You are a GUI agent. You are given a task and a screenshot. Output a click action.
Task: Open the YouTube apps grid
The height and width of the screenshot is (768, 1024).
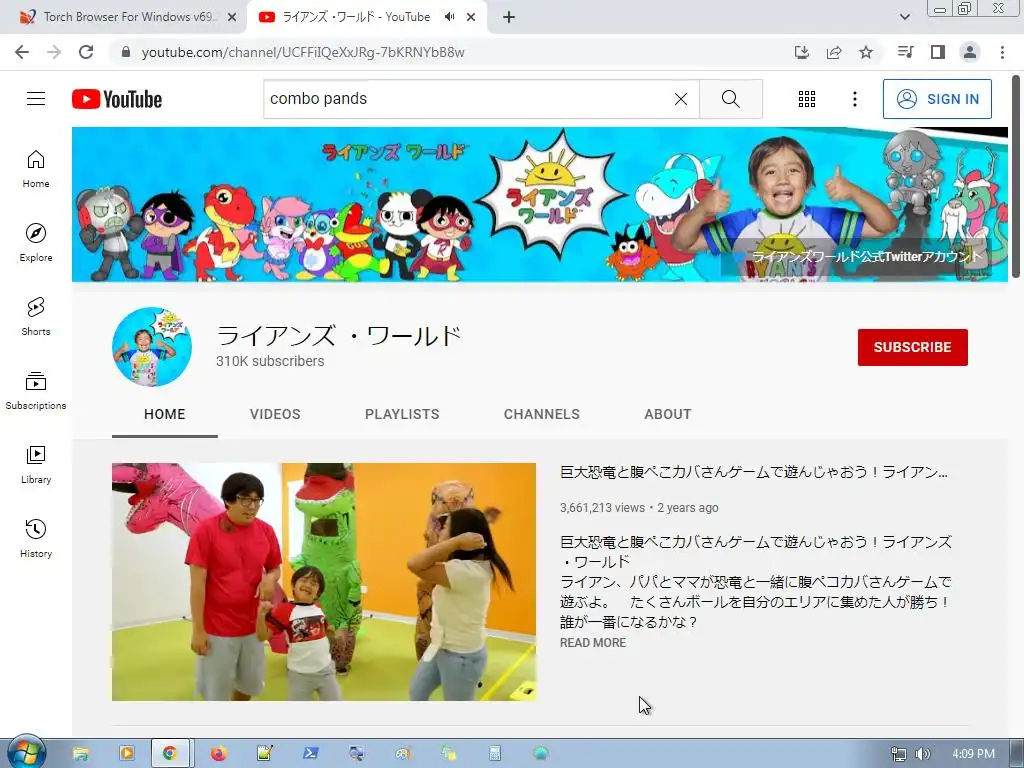[x=807, y=99]
